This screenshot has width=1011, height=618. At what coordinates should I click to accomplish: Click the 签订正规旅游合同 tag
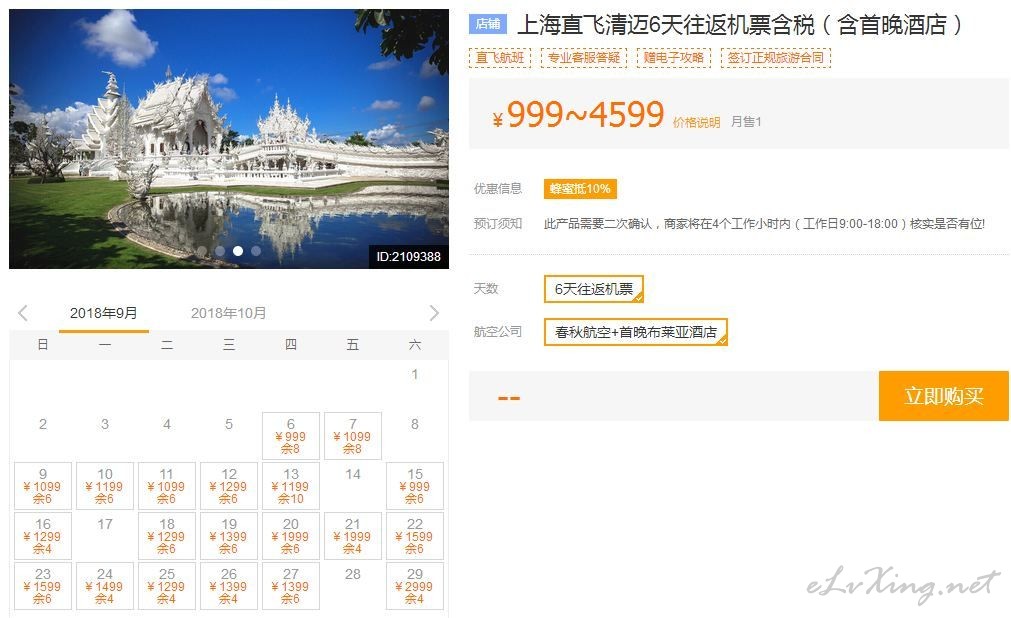[776, 58]
